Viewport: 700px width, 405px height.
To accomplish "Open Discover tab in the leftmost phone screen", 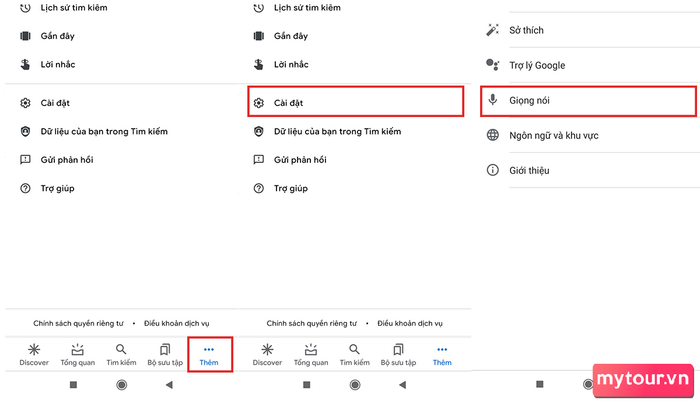I will (x=34, y=355).
